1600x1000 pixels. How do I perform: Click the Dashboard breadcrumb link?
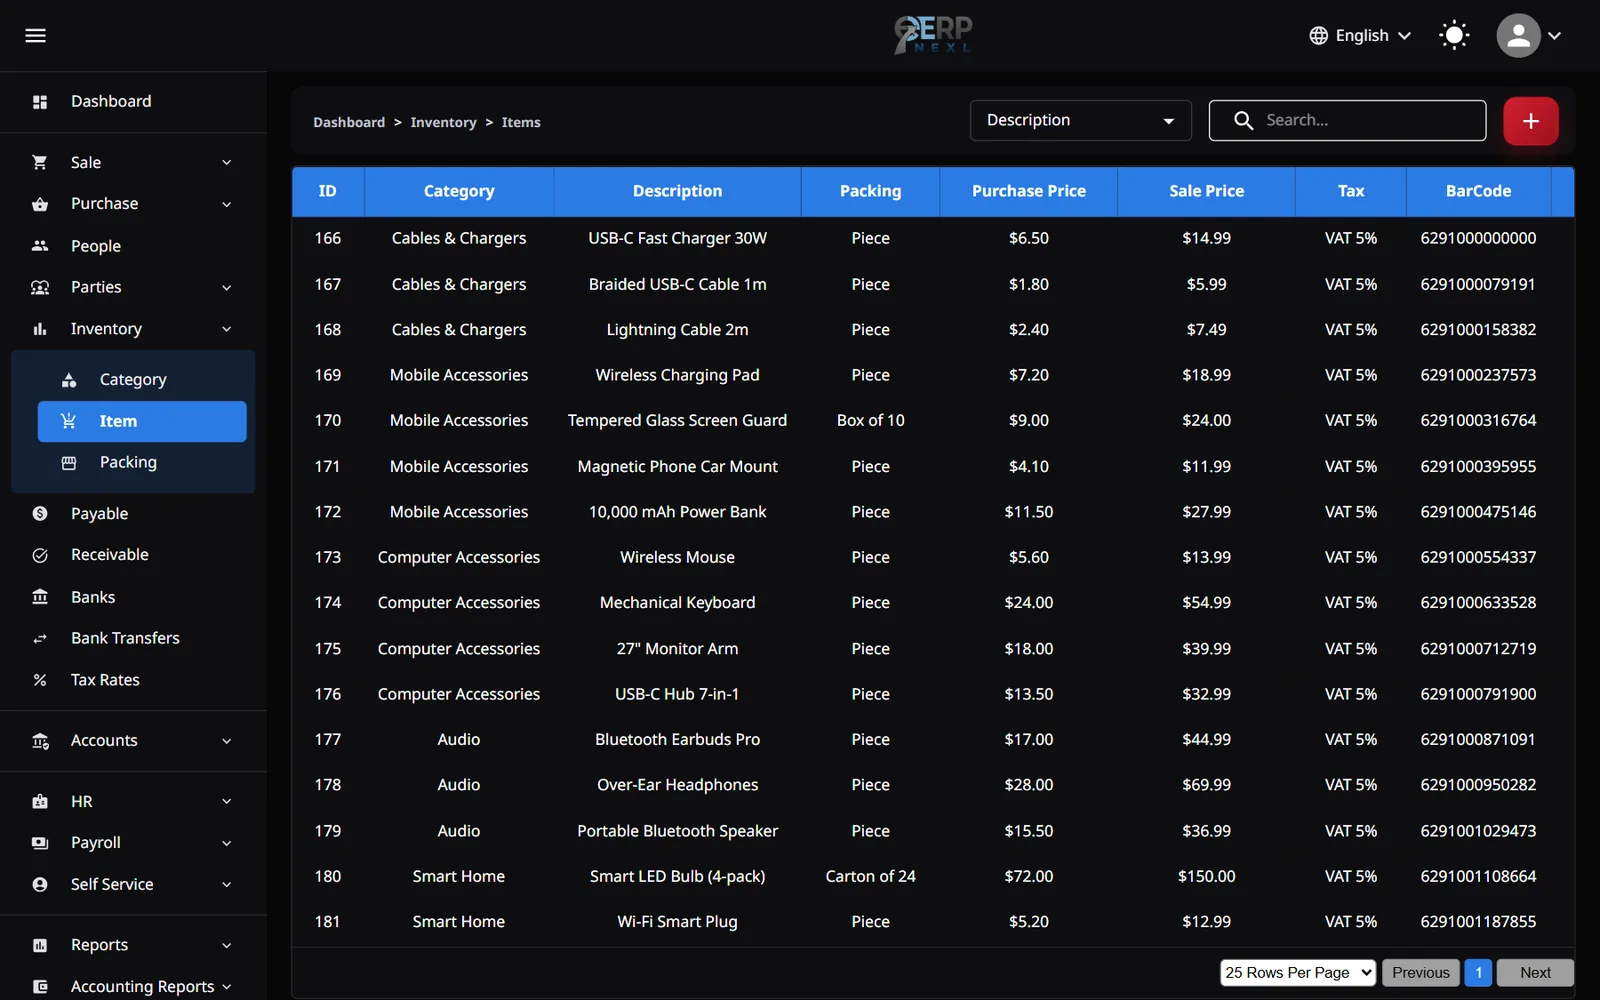coord(349,122)
